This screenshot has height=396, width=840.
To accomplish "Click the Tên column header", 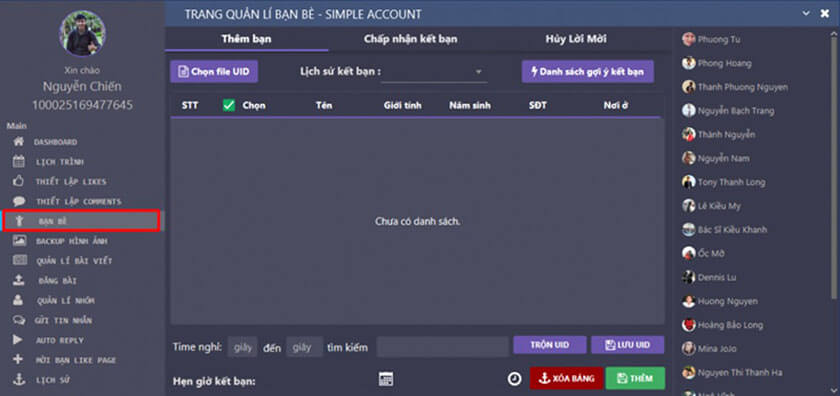I will (324, 106).
